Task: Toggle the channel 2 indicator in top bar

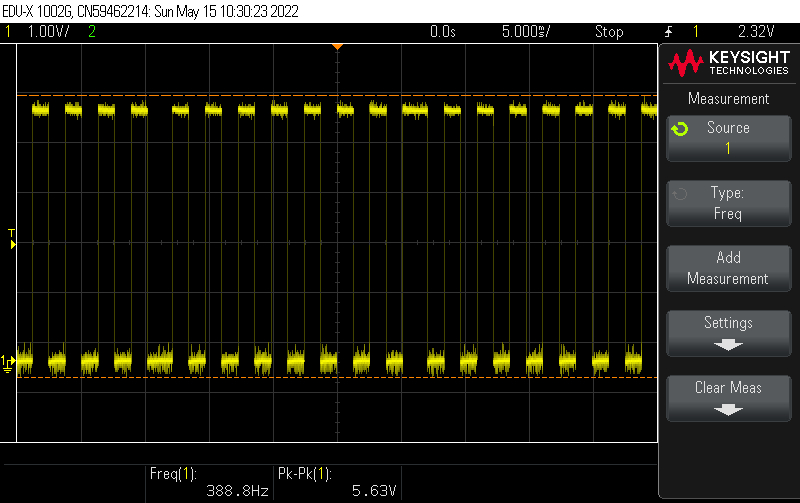Action: click(x=92, y=32)
